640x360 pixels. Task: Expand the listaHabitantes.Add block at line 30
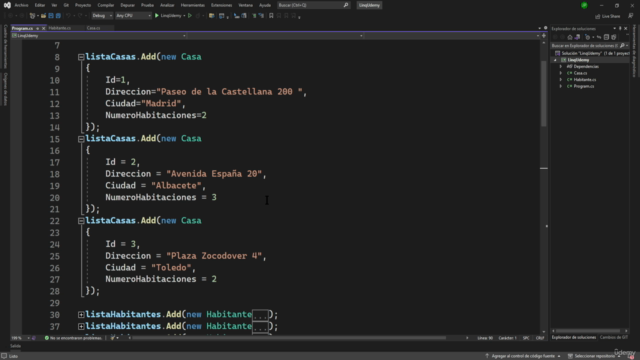pyautogui.click(x=81, y=315)
